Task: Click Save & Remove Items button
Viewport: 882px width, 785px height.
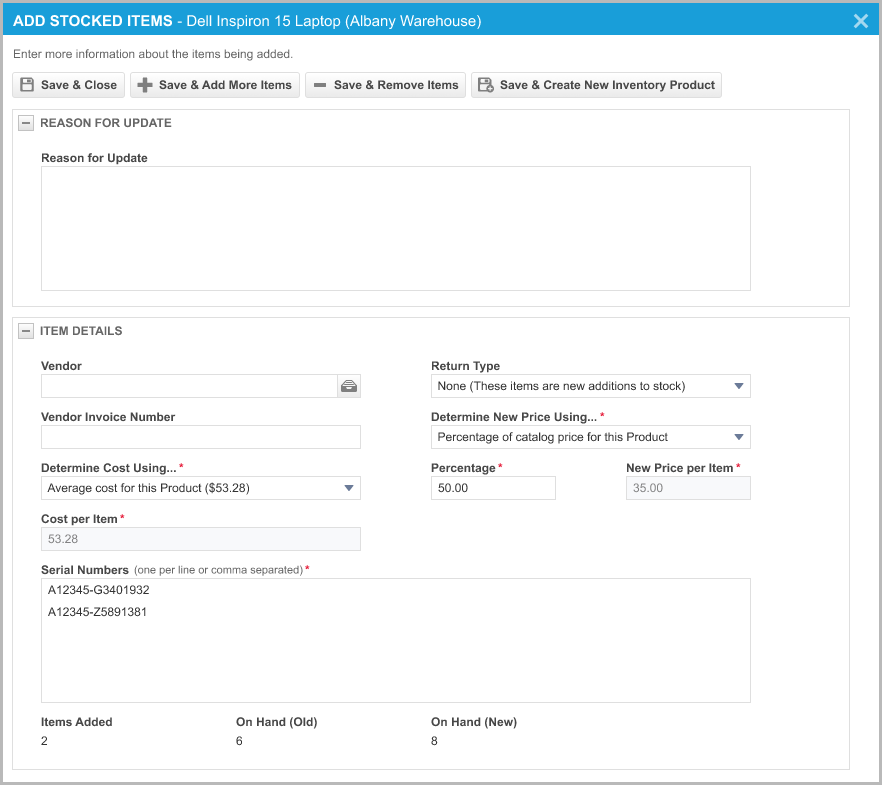Action: coord(385,85)
